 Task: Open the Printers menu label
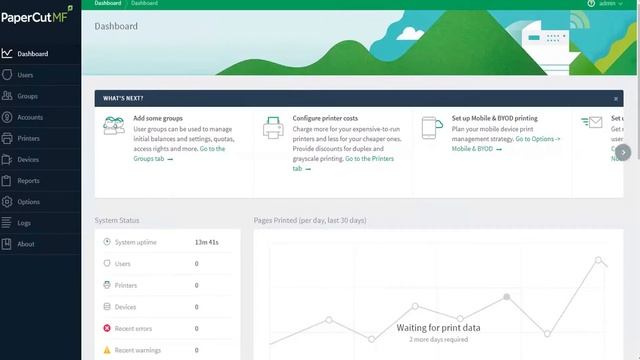(29, 139)
